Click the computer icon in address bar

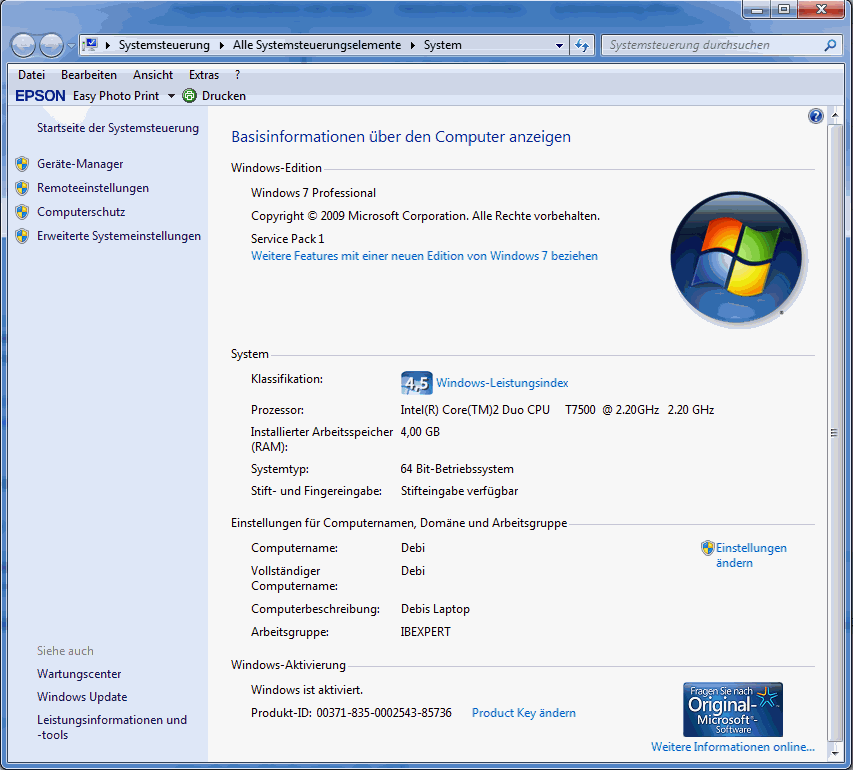click(x=91, y=45)
